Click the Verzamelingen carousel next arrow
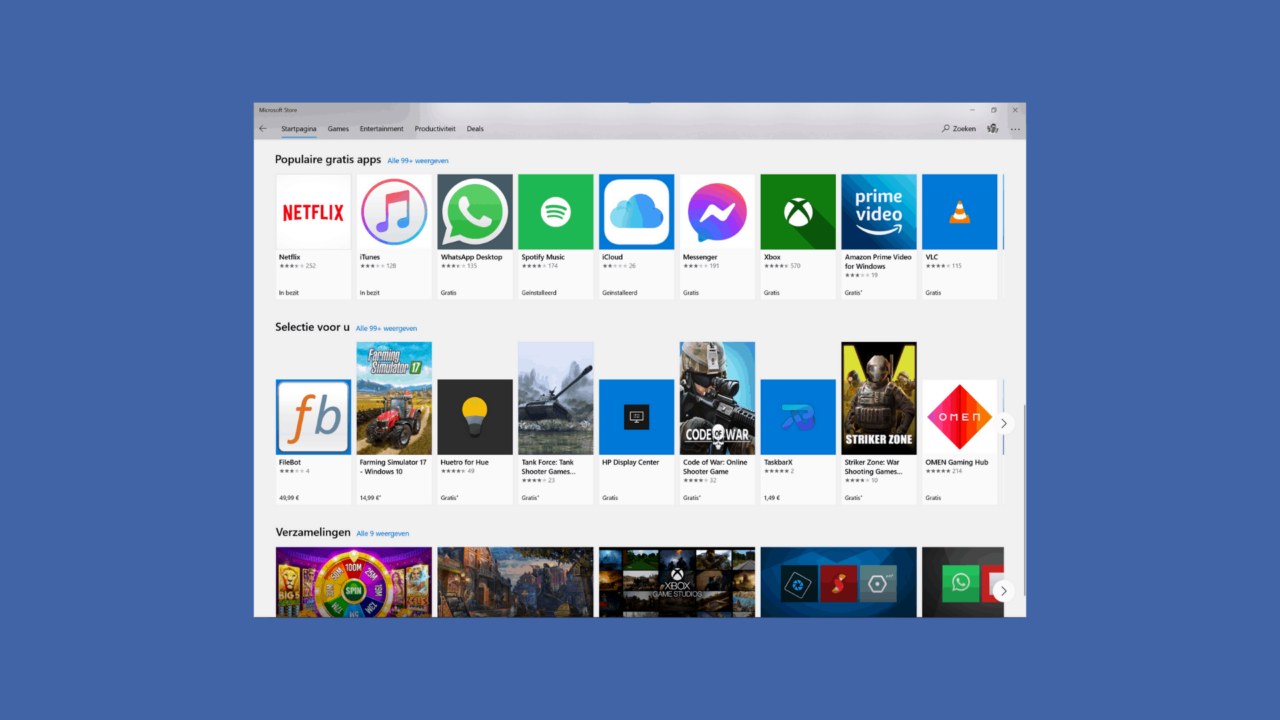Screen dimensions: 1280x720 (1003, 591)
